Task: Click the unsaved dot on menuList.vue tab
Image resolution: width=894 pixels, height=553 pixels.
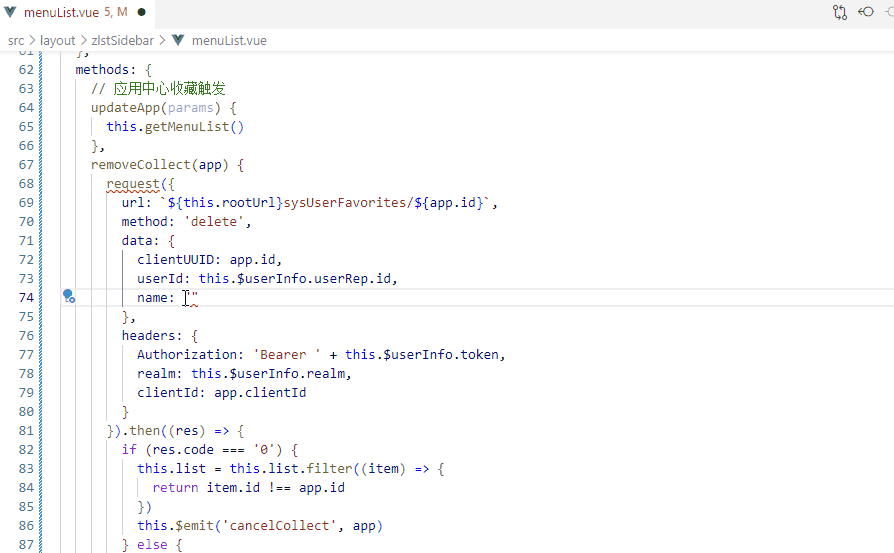Action: coord(141,13)
